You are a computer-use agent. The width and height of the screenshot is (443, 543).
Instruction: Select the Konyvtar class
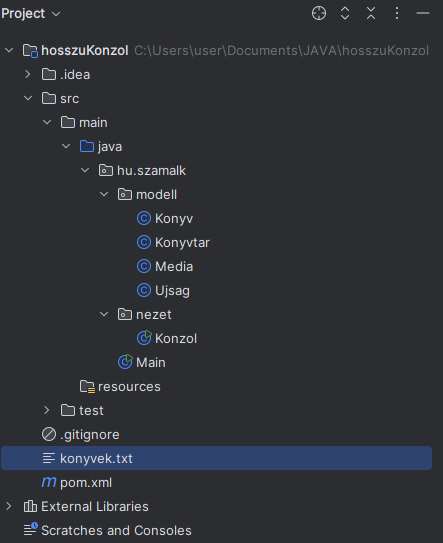point(182,243)
